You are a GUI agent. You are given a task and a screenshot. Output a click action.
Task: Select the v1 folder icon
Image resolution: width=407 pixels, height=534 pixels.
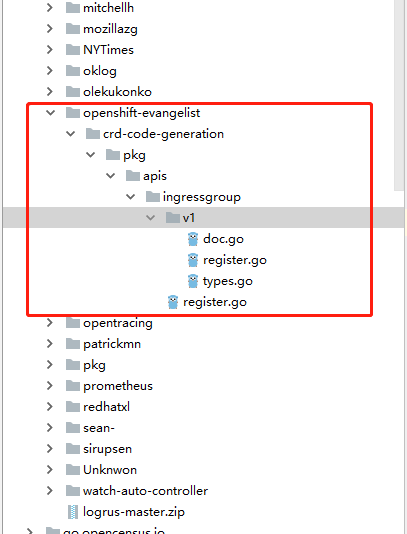click(x=173, y=218)
